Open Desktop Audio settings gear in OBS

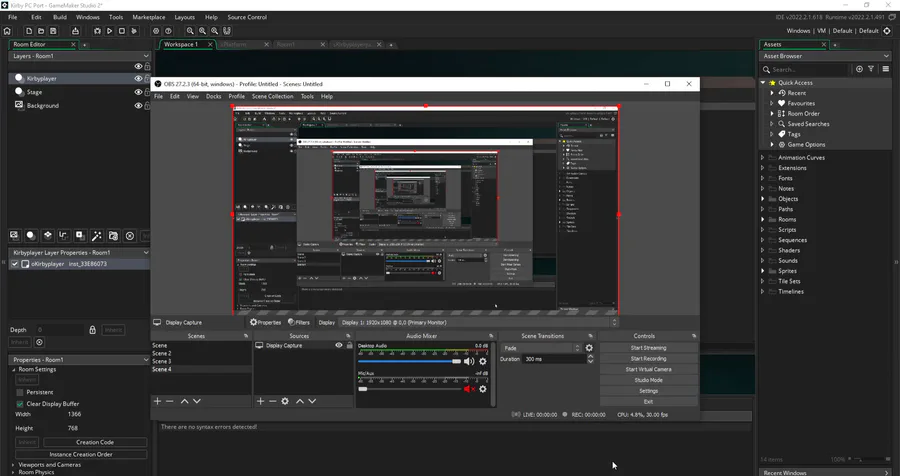pyautogui.click(x=483, y=361)
